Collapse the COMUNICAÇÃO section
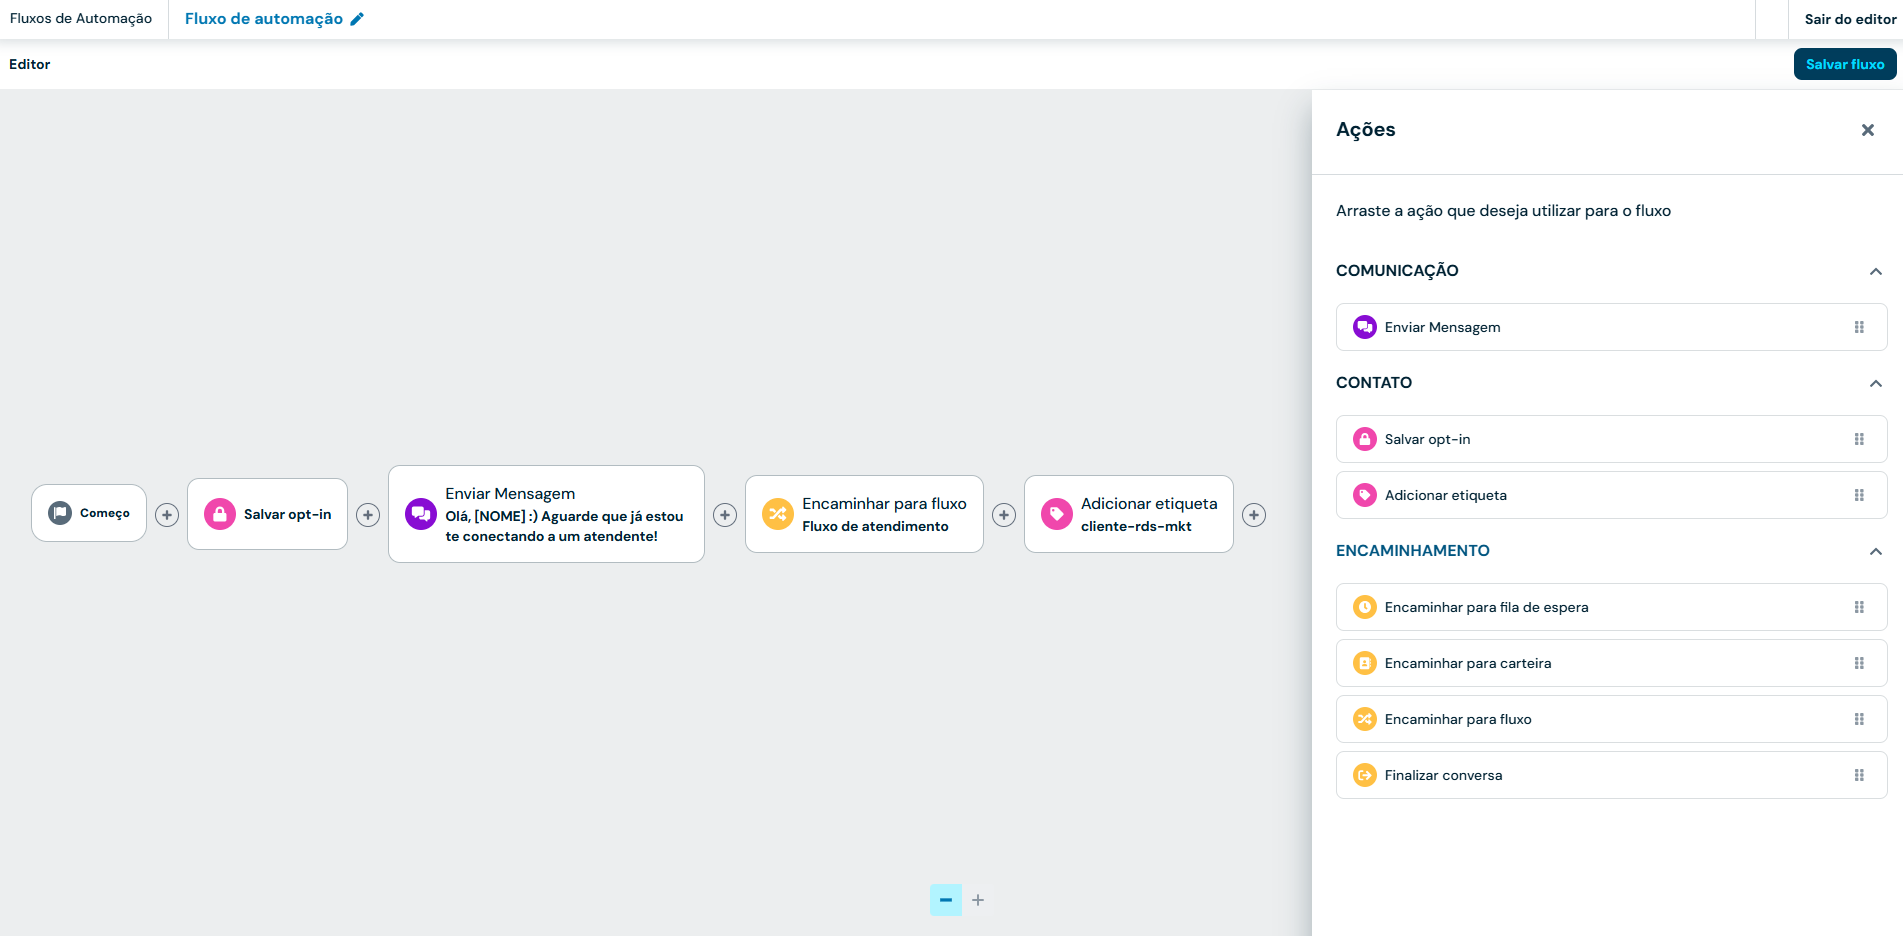1903x936 pixels. (1875, 271)
